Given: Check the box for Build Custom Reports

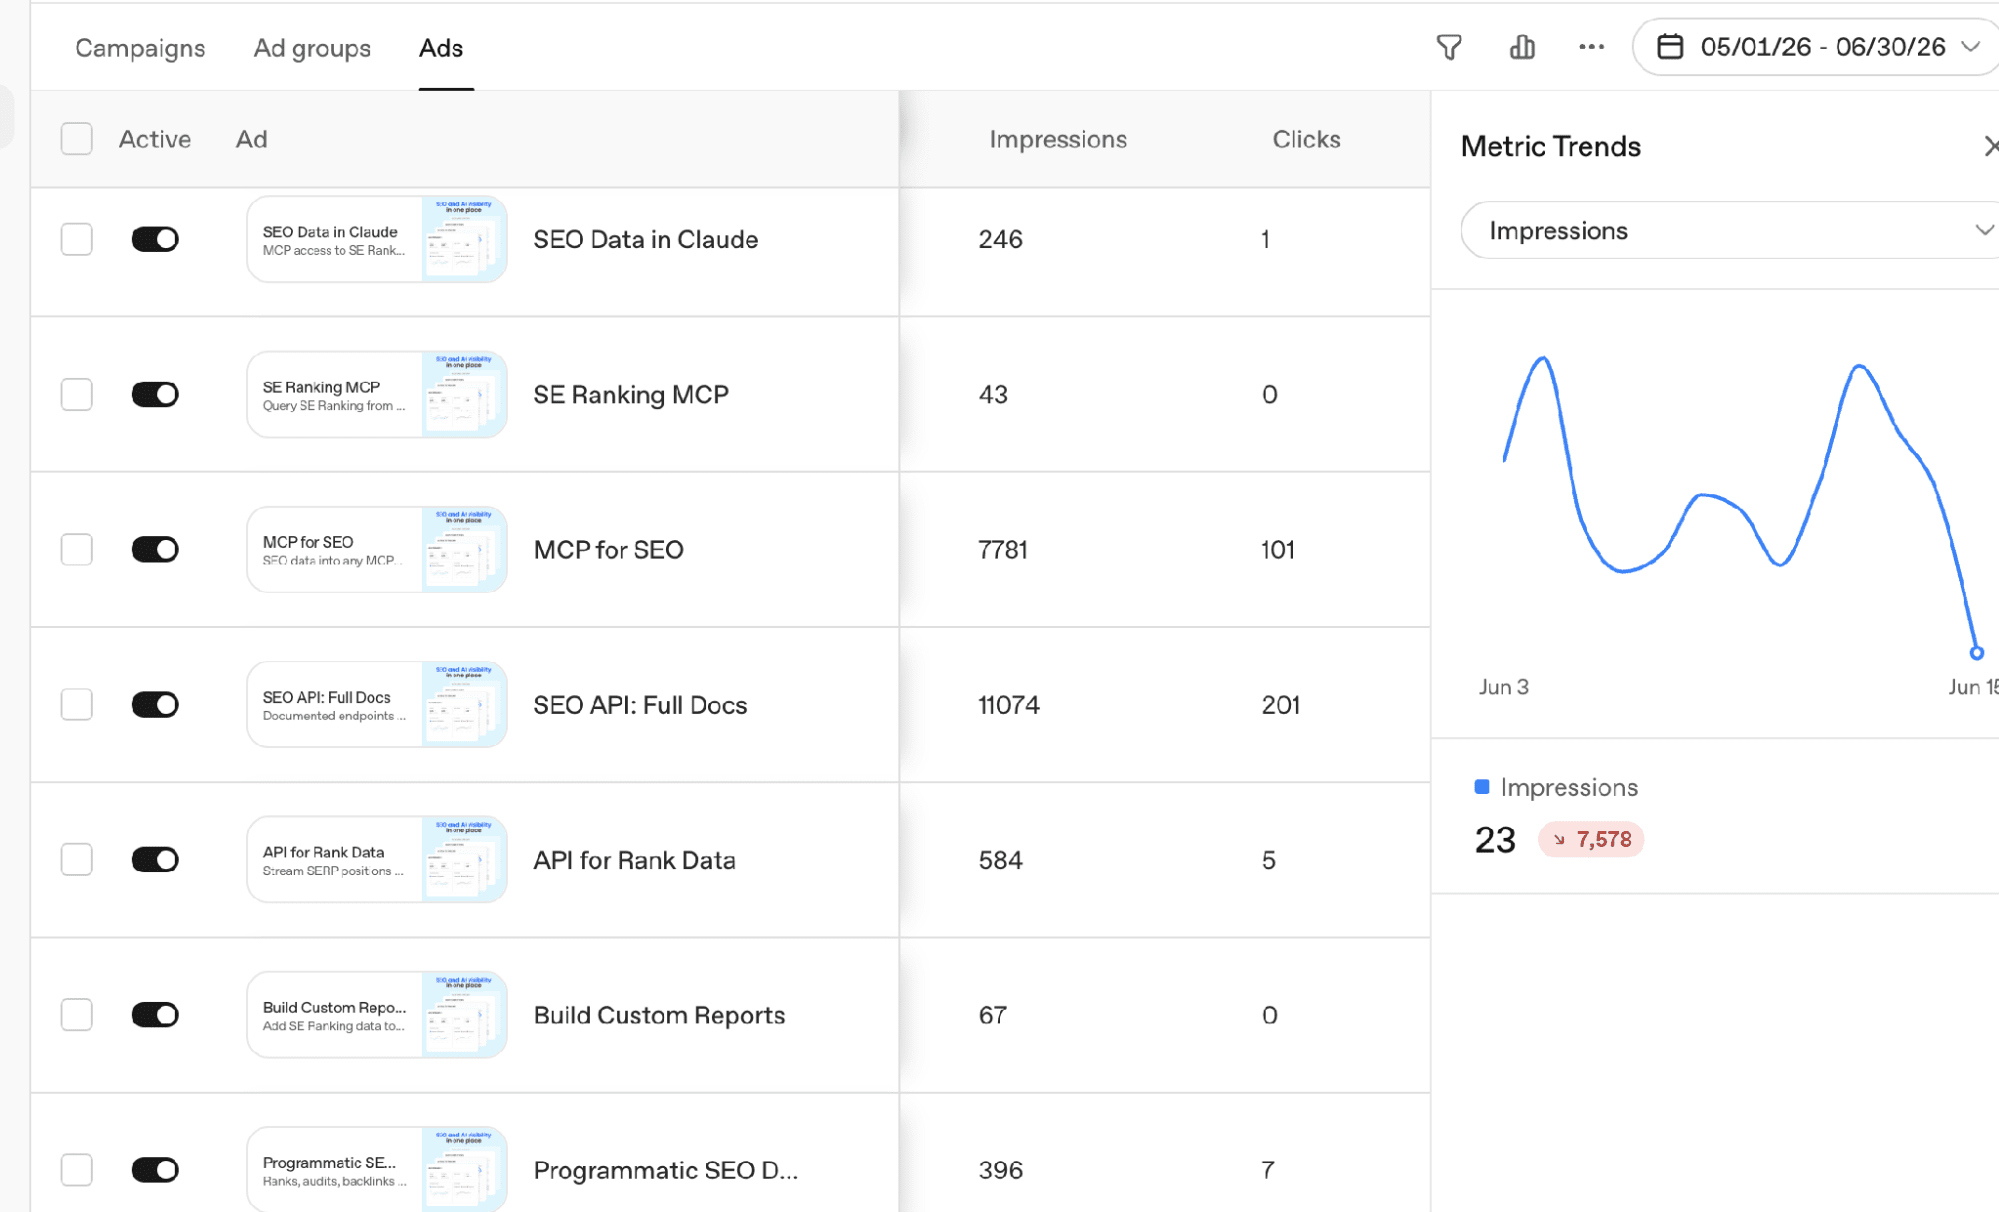Looking at the screenshot, I should (77, 1015).
